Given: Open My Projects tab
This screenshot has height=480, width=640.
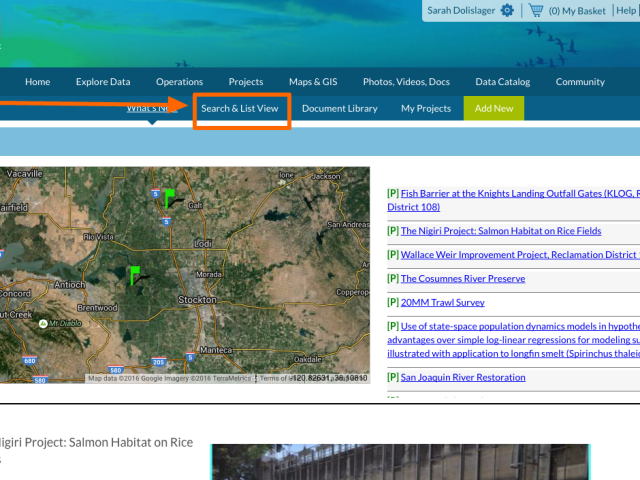Looking at the screenshot, I should 426,109.
